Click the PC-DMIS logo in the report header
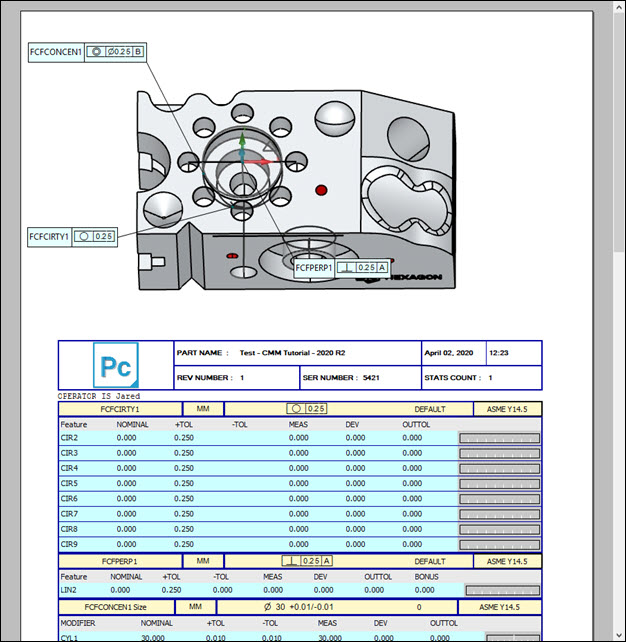The height and width of the screenshot is (642, 626). pos(114,366)
